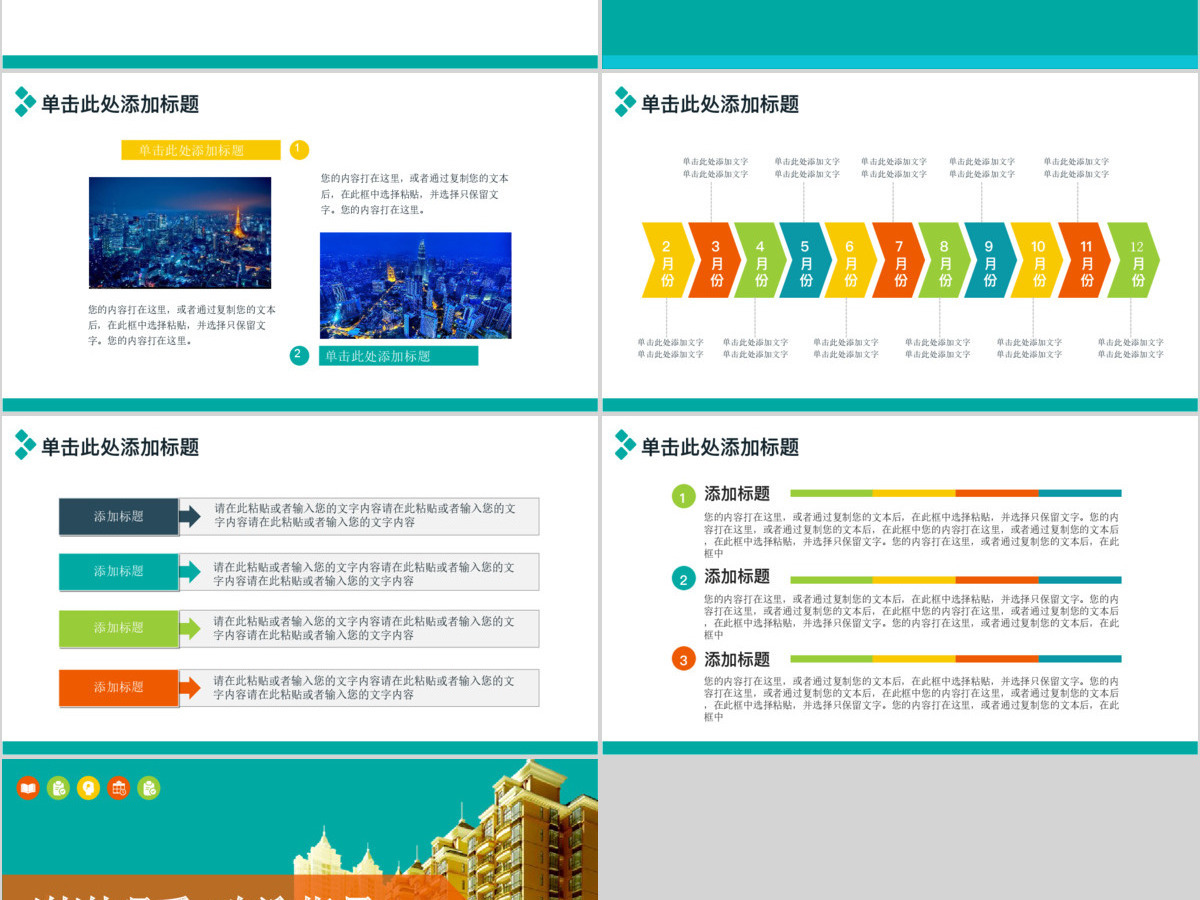Screen dimensions: 1200x900
Task: Click the green clipboard icon after the calendar icon
Action: 148,788
